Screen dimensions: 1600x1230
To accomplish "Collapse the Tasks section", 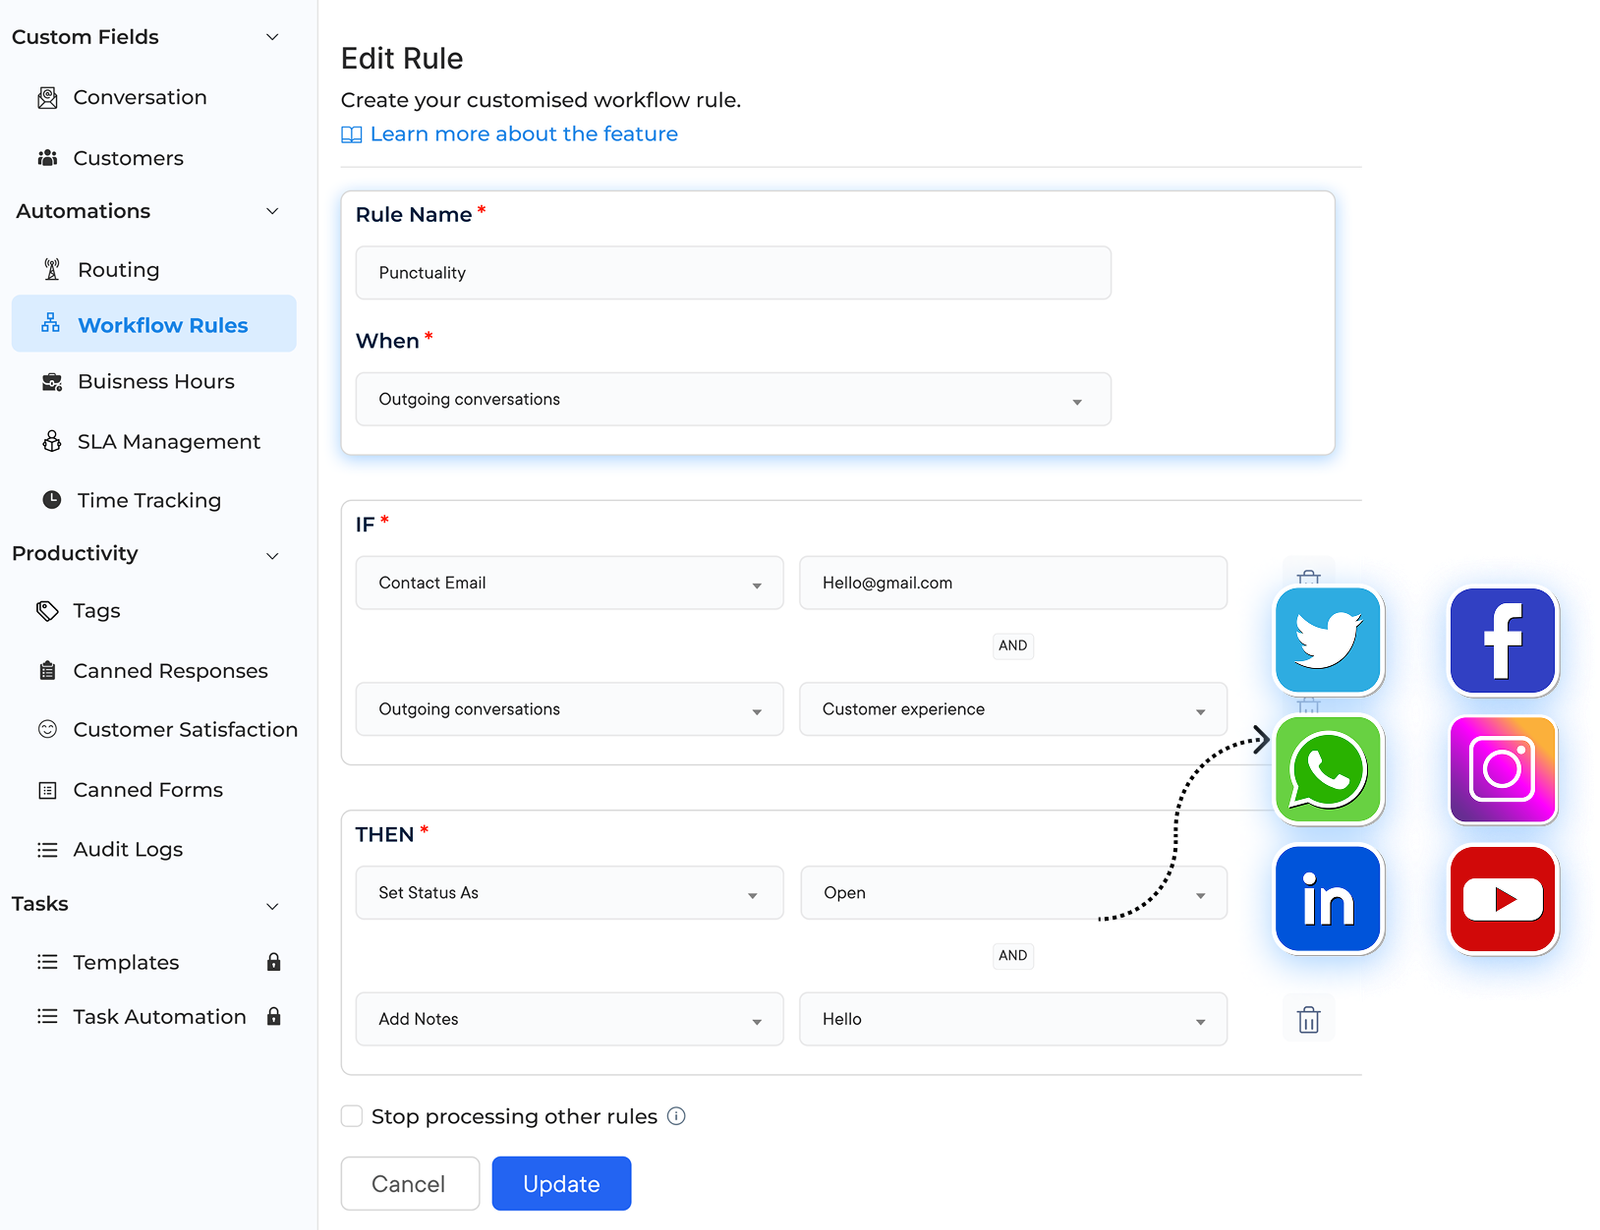I will pos(272,906).
